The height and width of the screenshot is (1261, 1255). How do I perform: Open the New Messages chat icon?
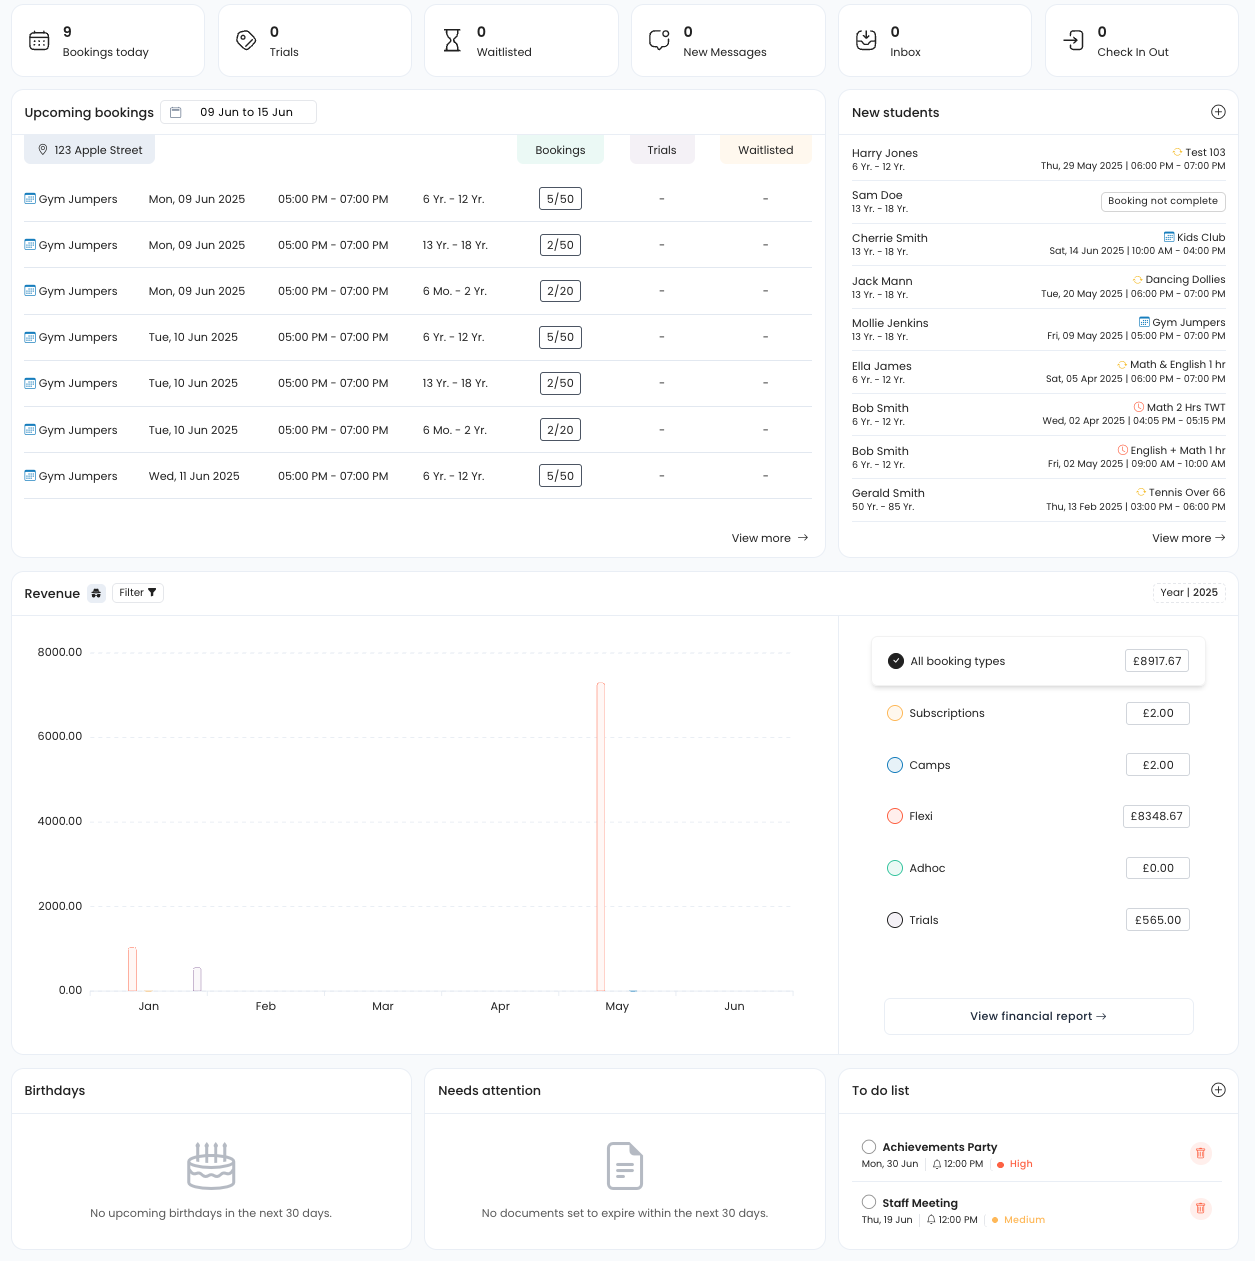tap(659, 41)
